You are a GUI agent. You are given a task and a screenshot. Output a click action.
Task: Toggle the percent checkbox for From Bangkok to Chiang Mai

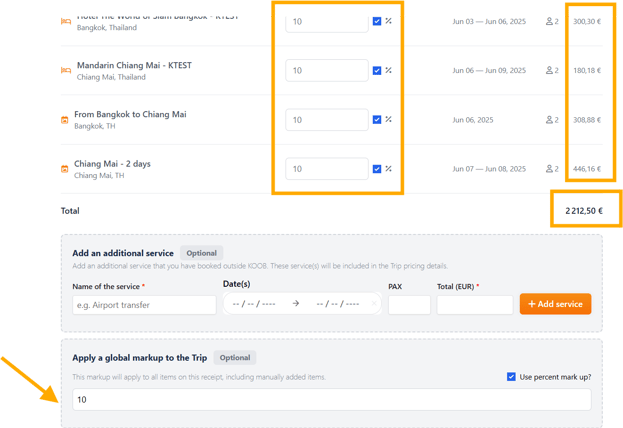(376, 120)
